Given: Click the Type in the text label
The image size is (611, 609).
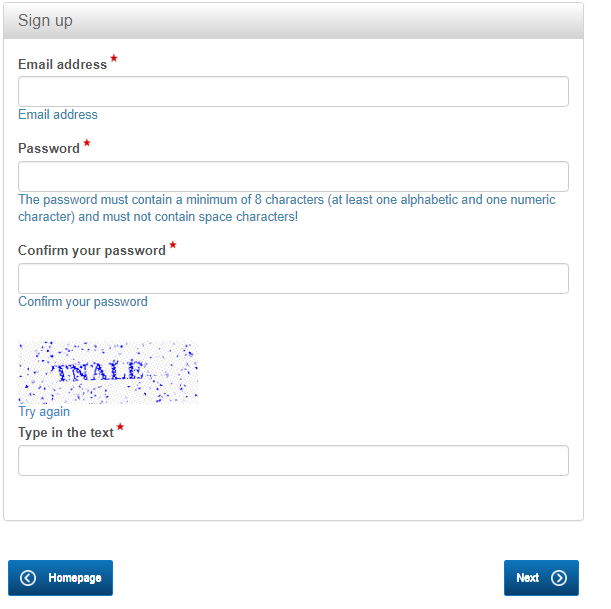Looking at the screenshot, I should (x=66, y=433).
